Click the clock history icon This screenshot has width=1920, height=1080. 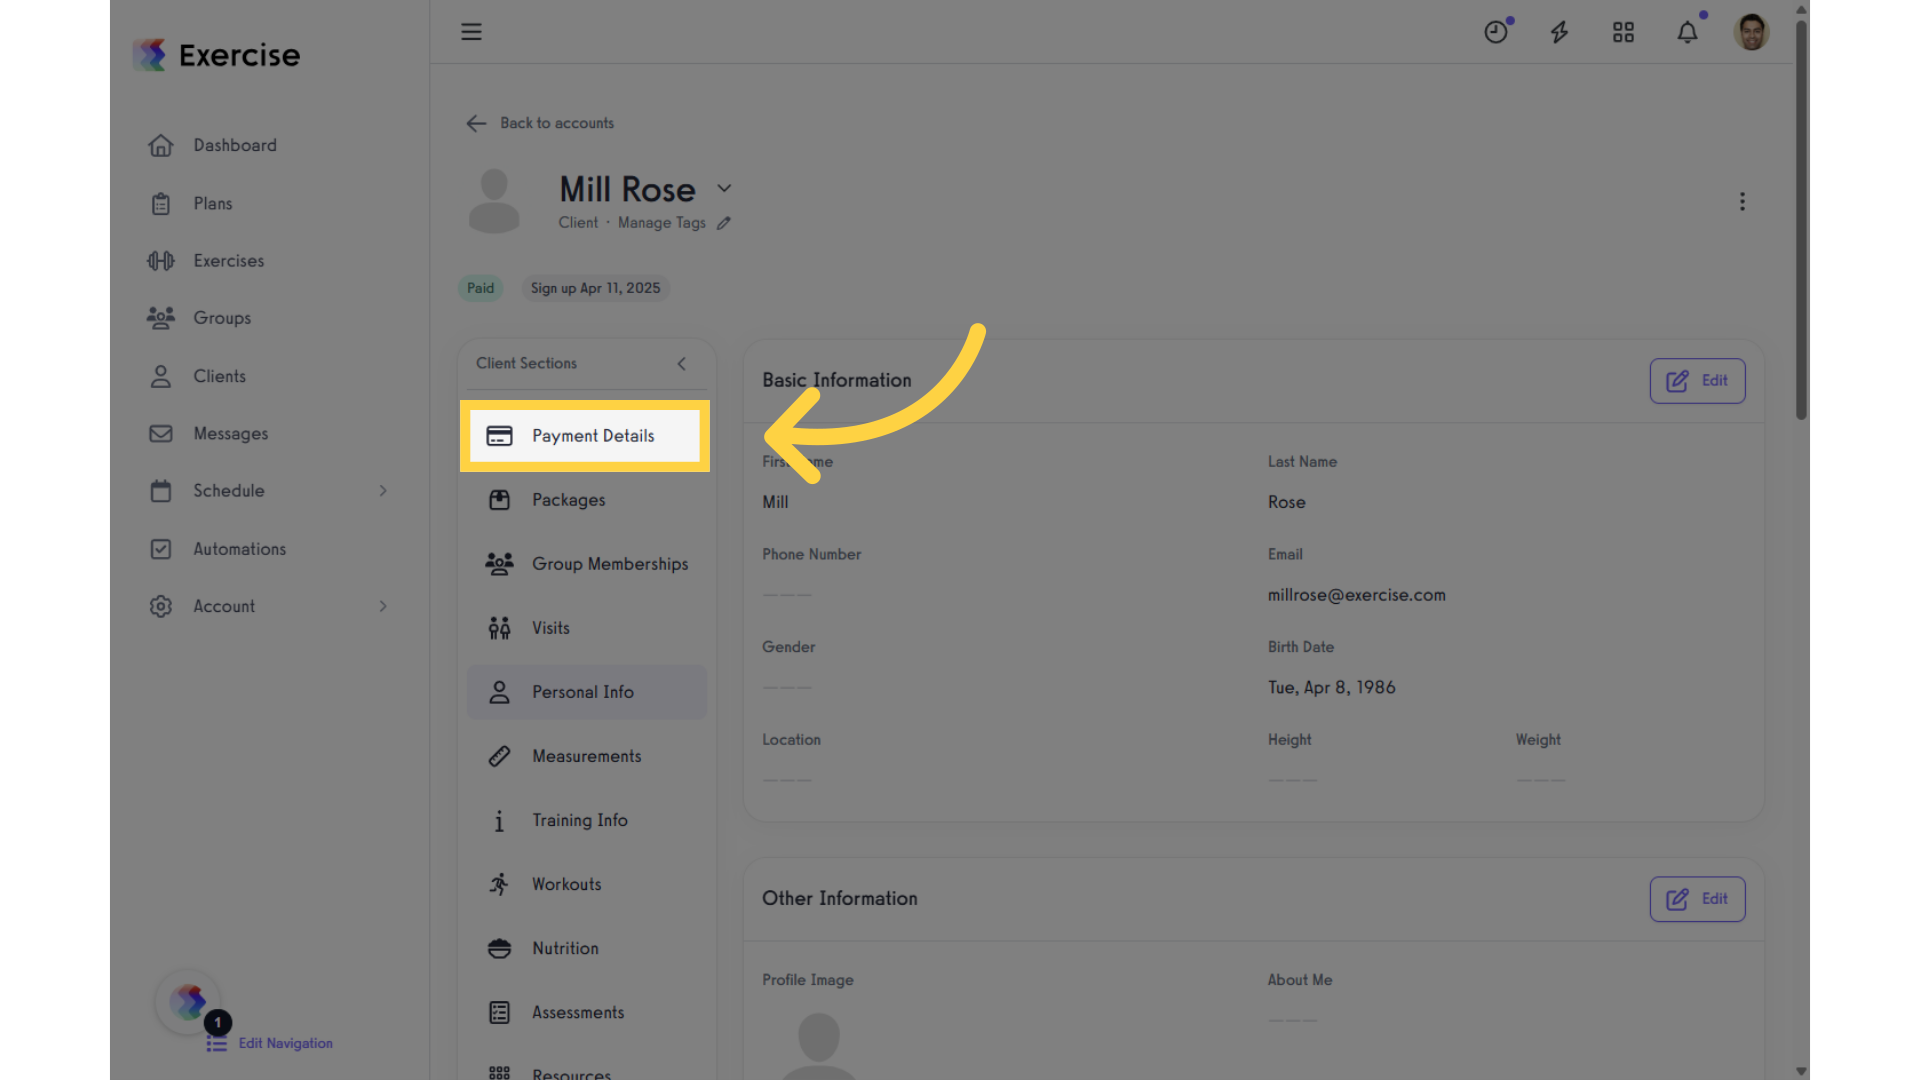coord(1496,32)
